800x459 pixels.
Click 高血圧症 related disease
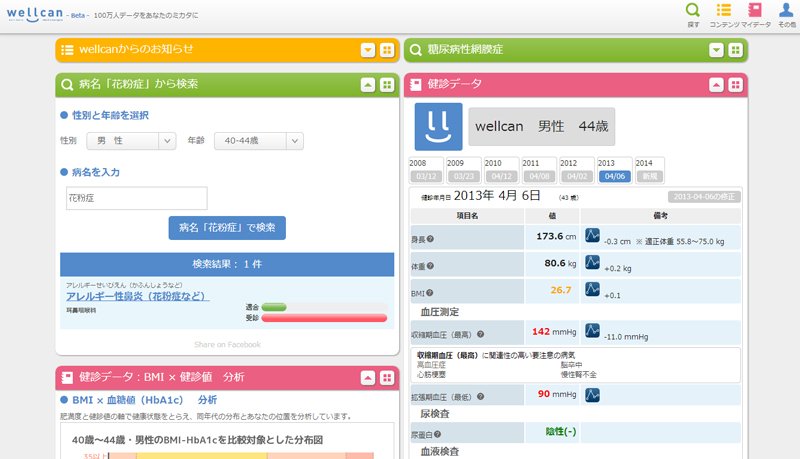coord(431,365)
